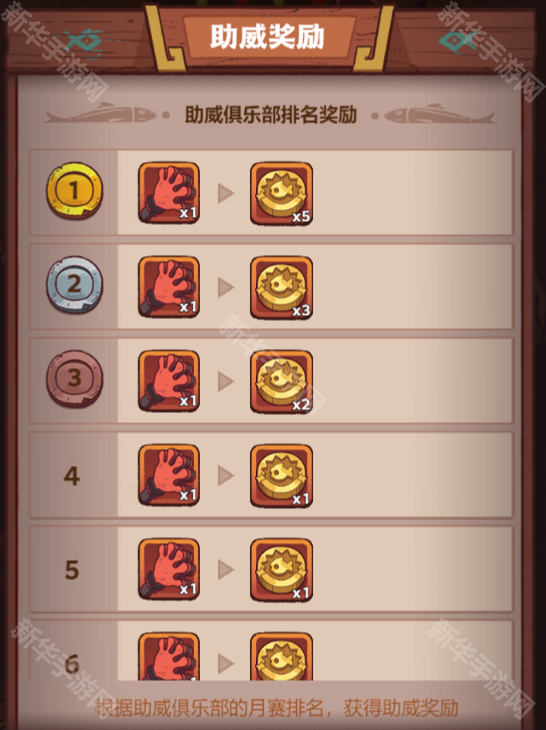Click the arrow in rank 1 row
Screen dimensions: 546x730
click(226, 193)
